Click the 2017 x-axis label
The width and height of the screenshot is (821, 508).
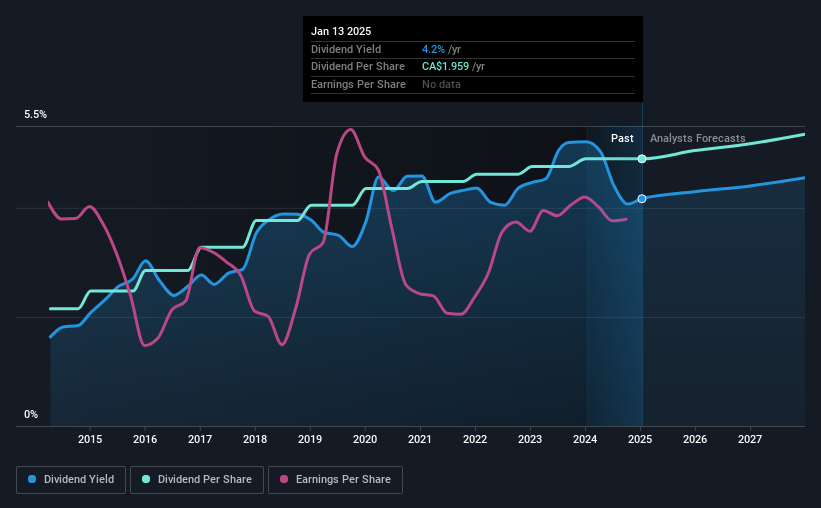(x=200, y=439)
